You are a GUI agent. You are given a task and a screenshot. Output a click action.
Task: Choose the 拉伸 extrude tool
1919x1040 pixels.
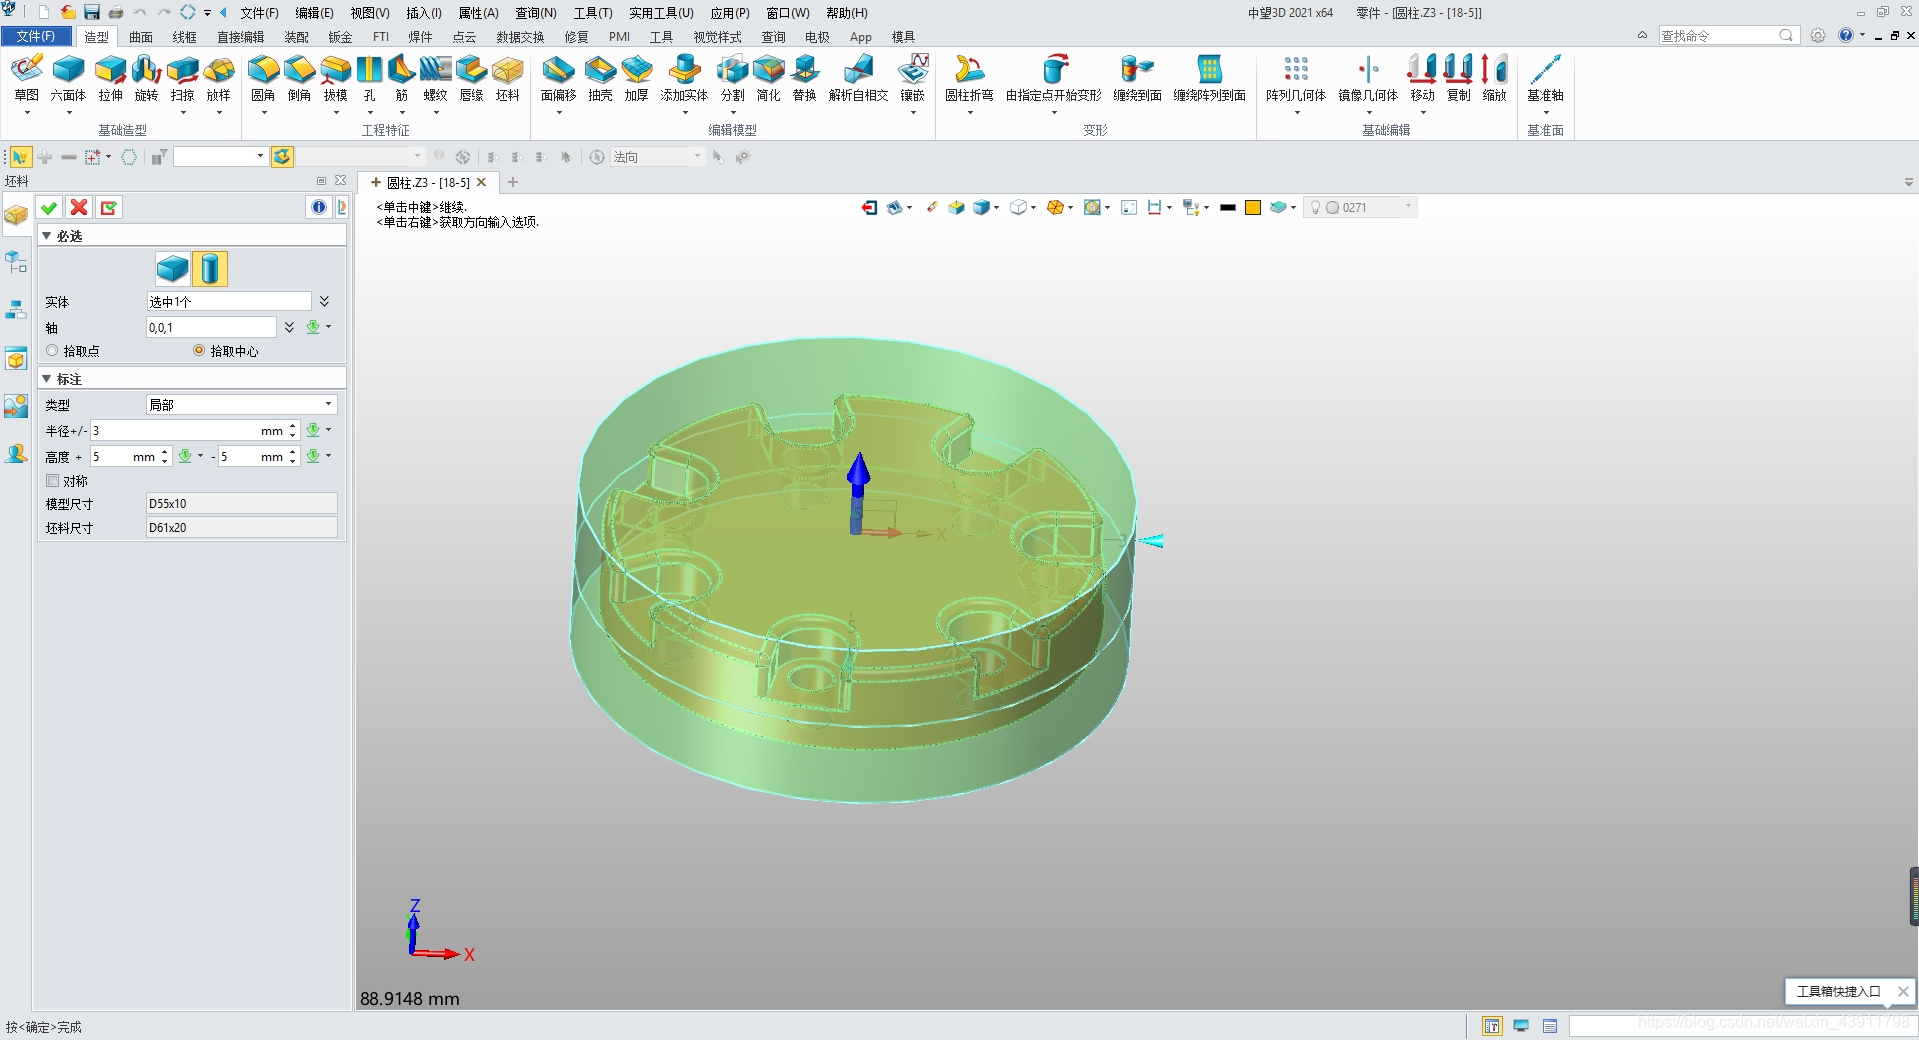(110, 78)
